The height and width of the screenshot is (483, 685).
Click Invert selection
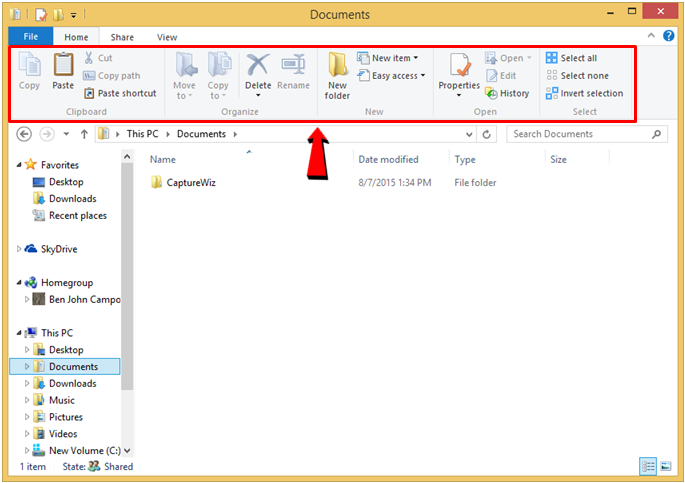point(584,93)
